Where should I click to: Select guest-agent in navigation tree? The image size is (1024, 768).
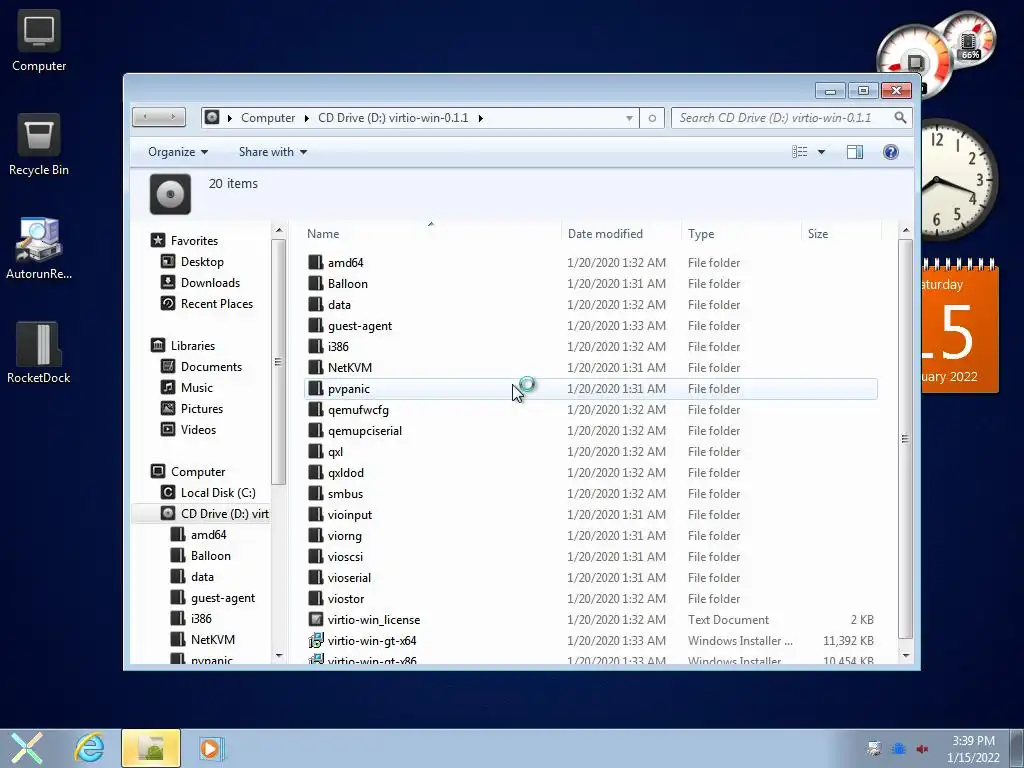pyautogui.click(x=223, y=598)
